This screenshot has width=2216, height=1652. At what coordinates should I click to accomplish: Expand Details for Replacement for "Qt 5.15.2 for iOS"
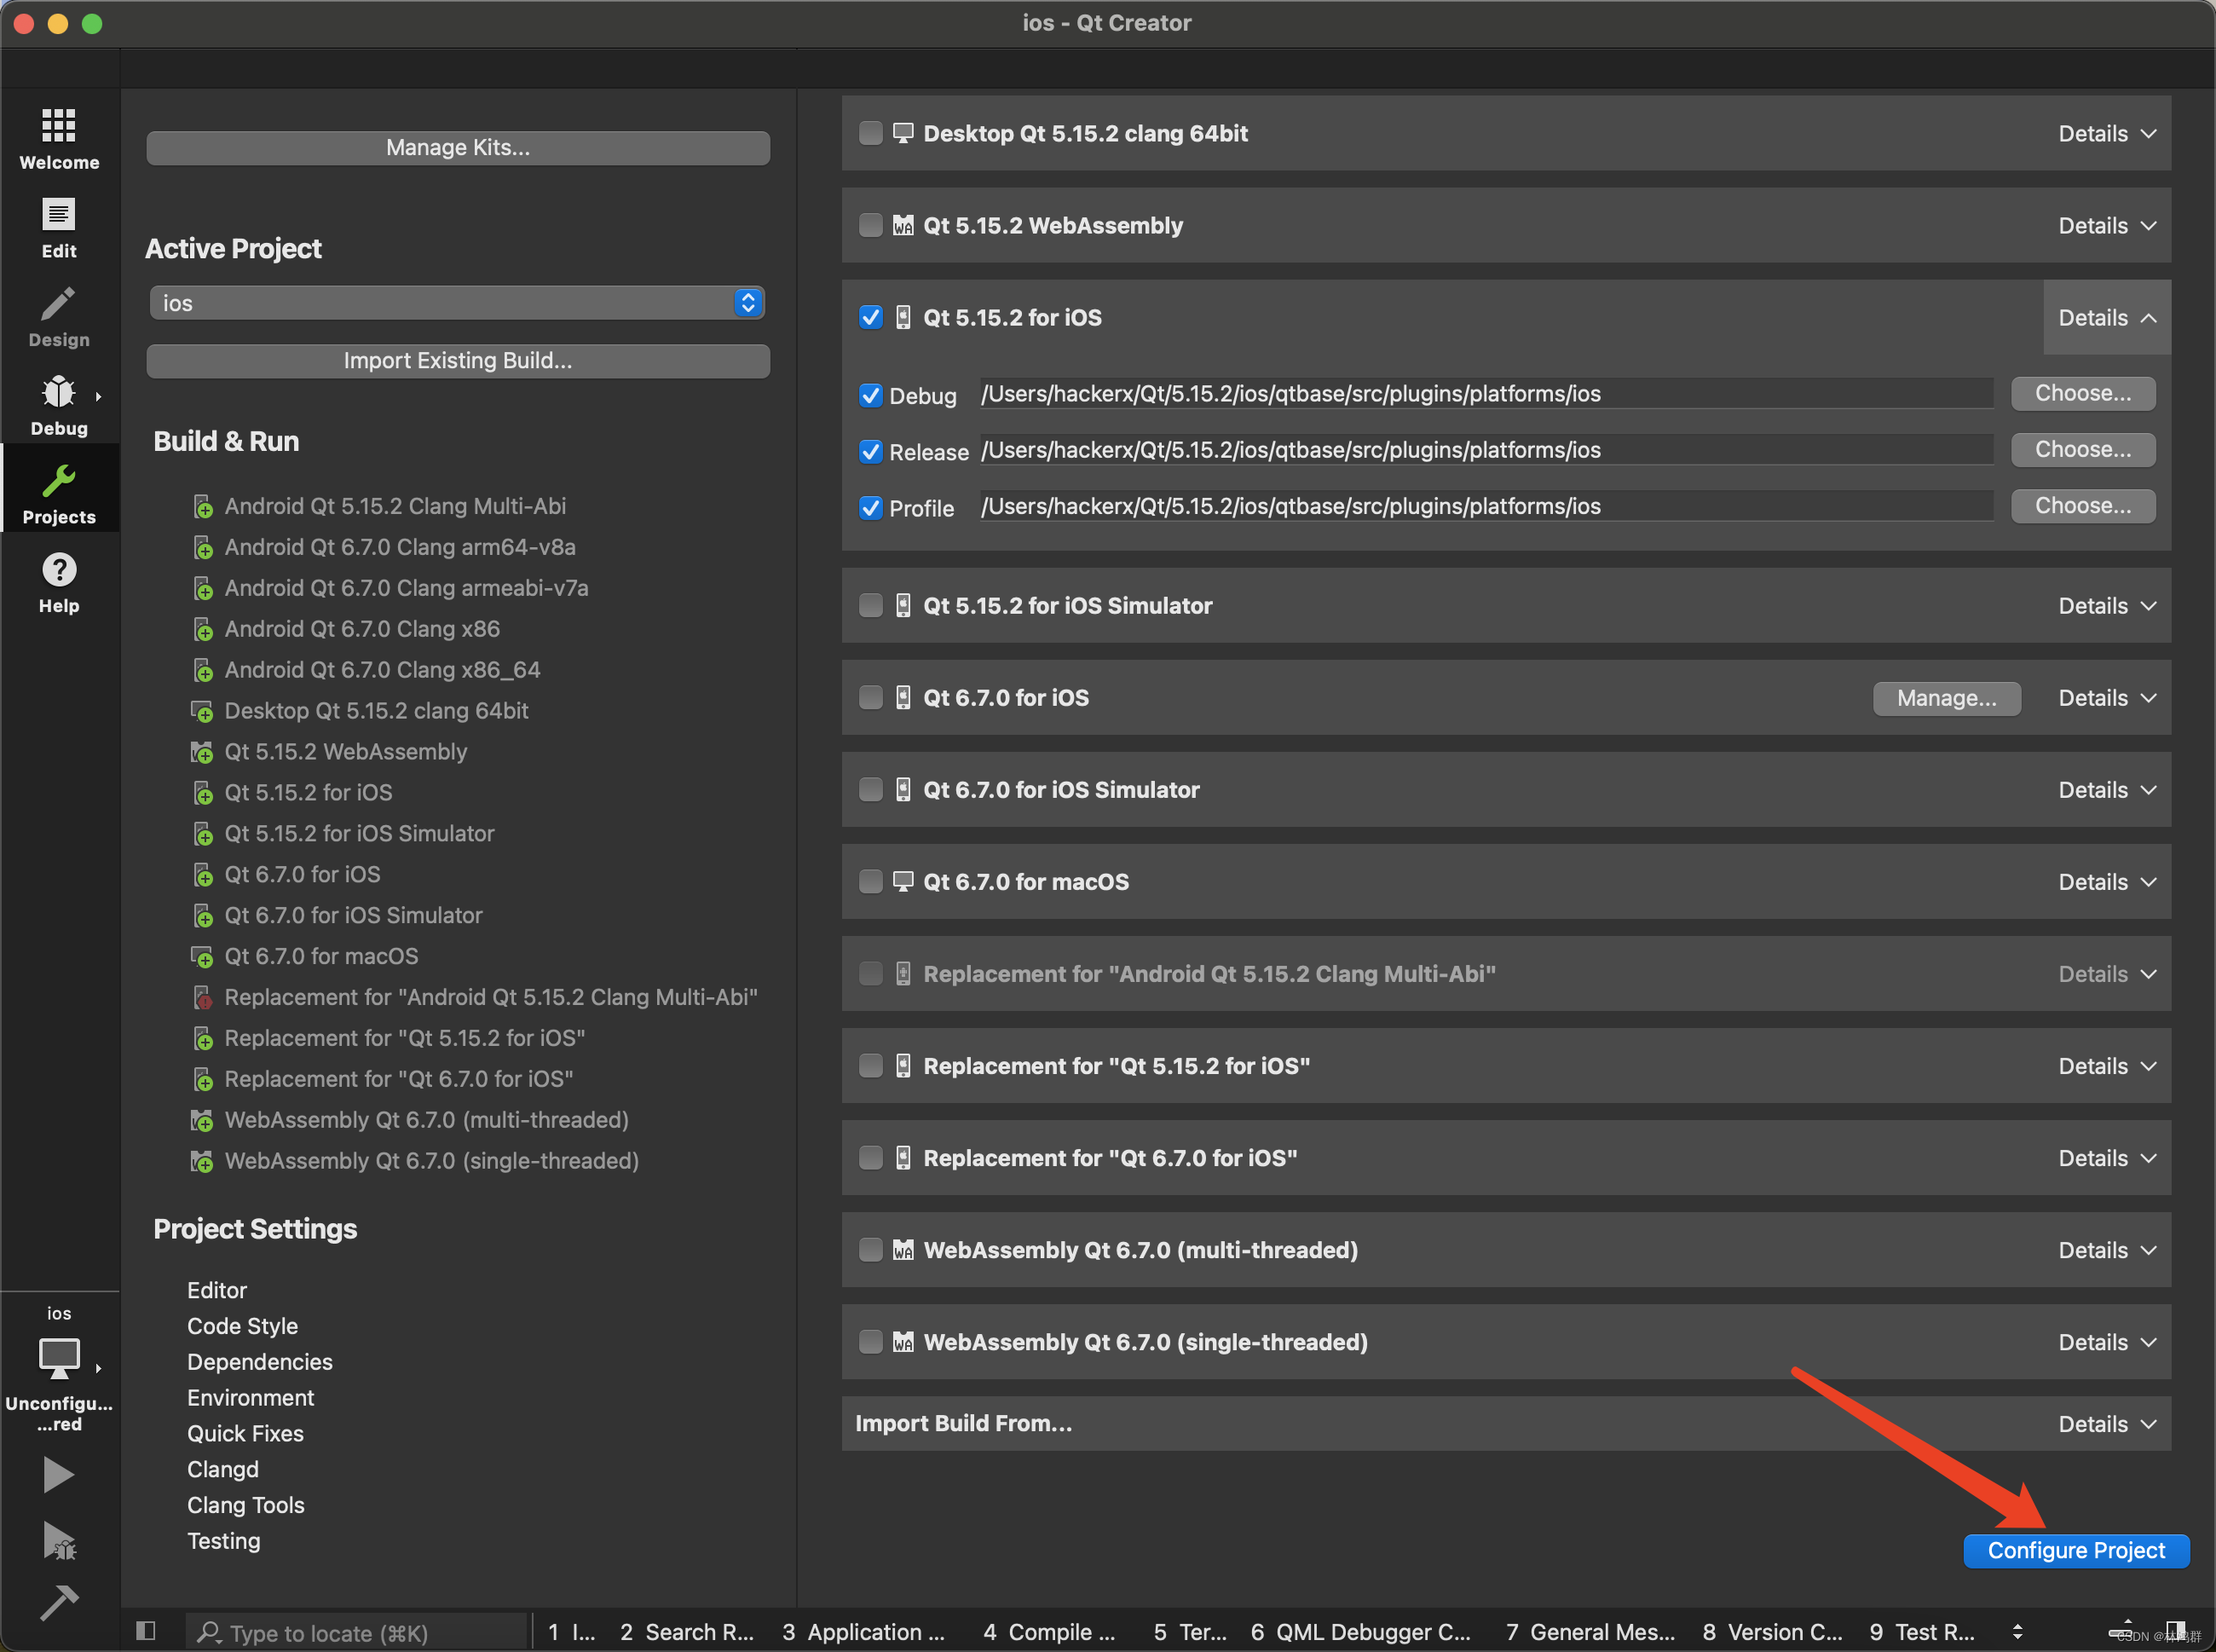point(2107,1066)
